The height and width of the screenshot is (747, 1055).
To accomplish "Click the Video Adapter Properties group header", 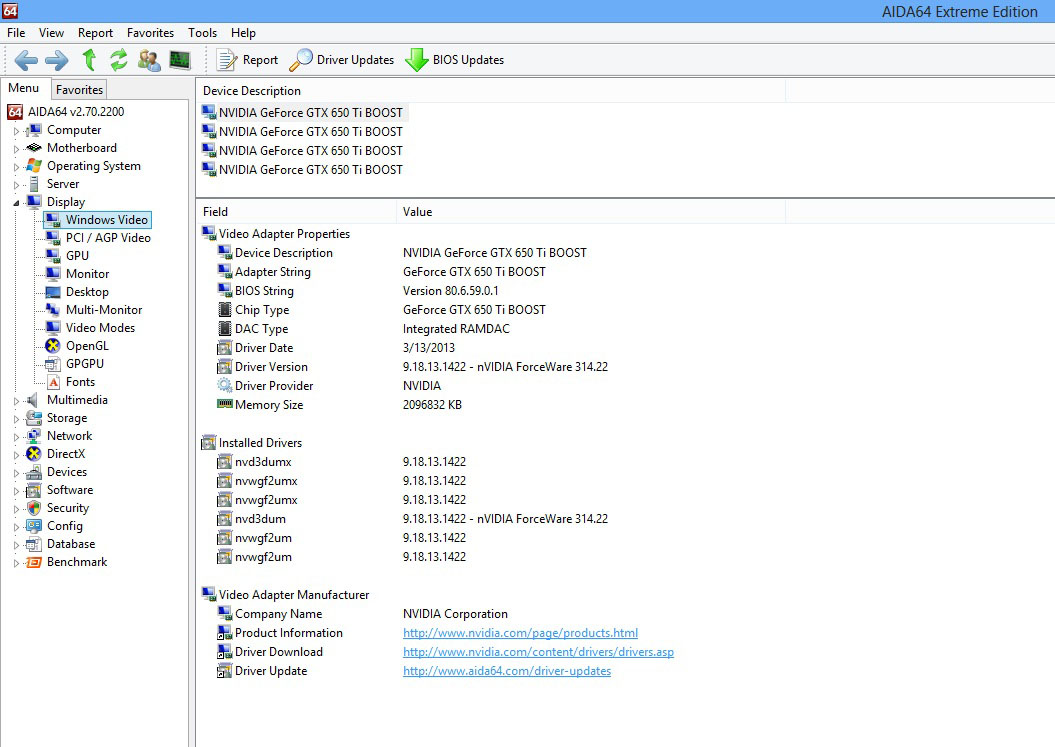I will tap(276, 234).
